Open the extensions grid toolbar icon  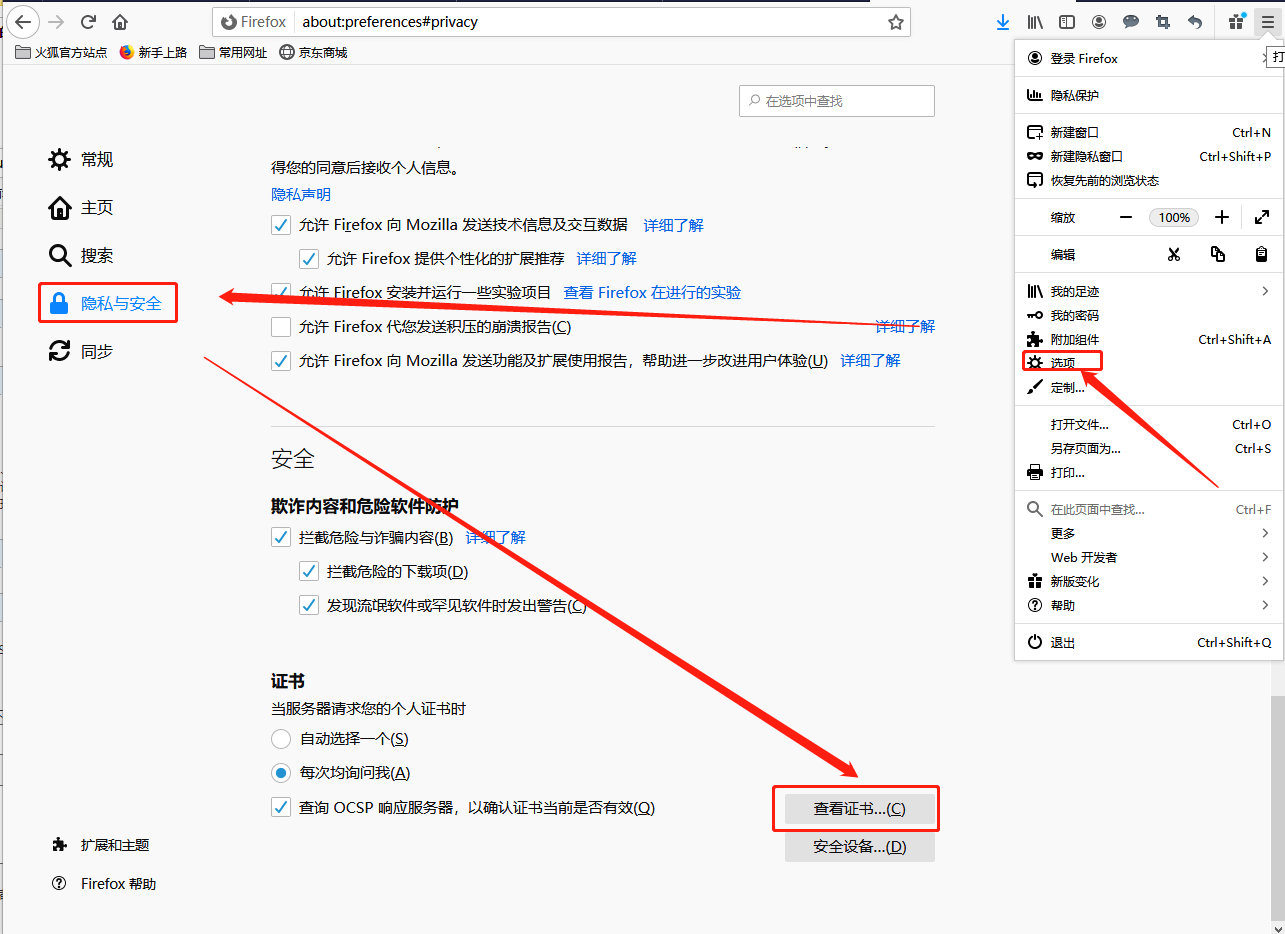1237,21
